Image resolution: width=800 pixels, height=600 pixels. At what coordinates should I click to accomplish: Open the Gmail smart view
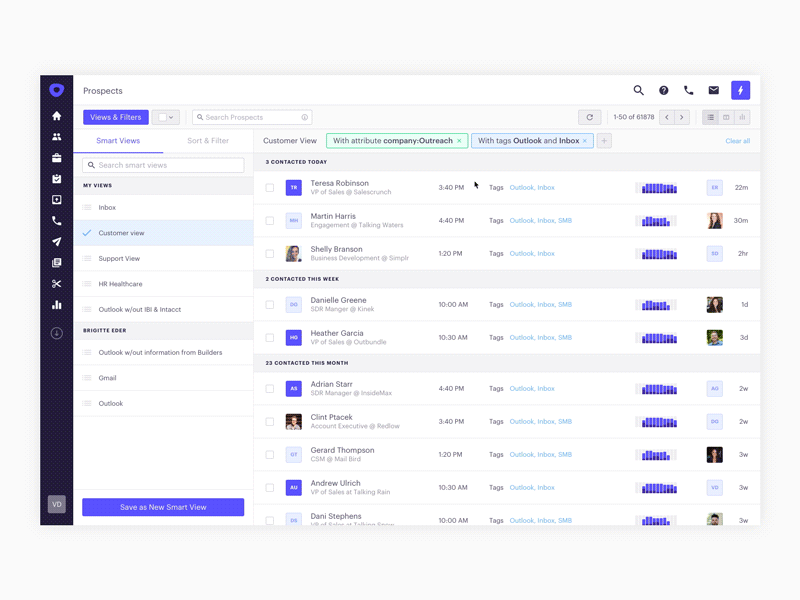[x=163, y=378]
